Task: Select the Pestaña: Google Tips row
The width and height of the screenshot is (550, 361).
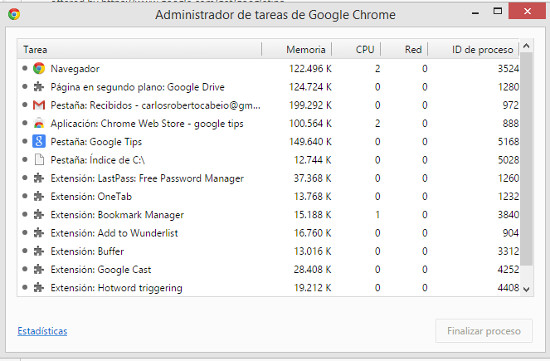Action: pos(268,141)
